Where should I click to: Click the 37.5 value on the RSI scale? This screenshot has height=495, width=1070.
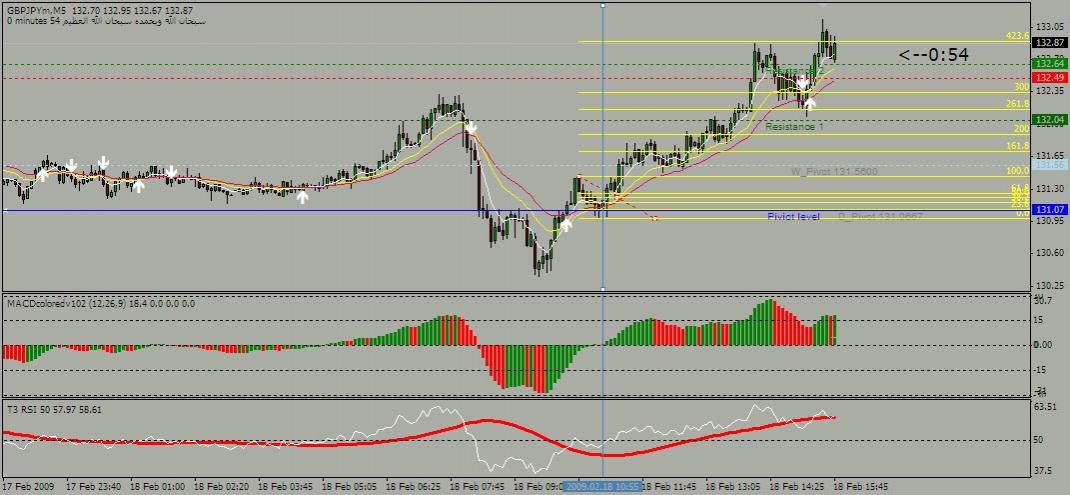pos(1045,470)
